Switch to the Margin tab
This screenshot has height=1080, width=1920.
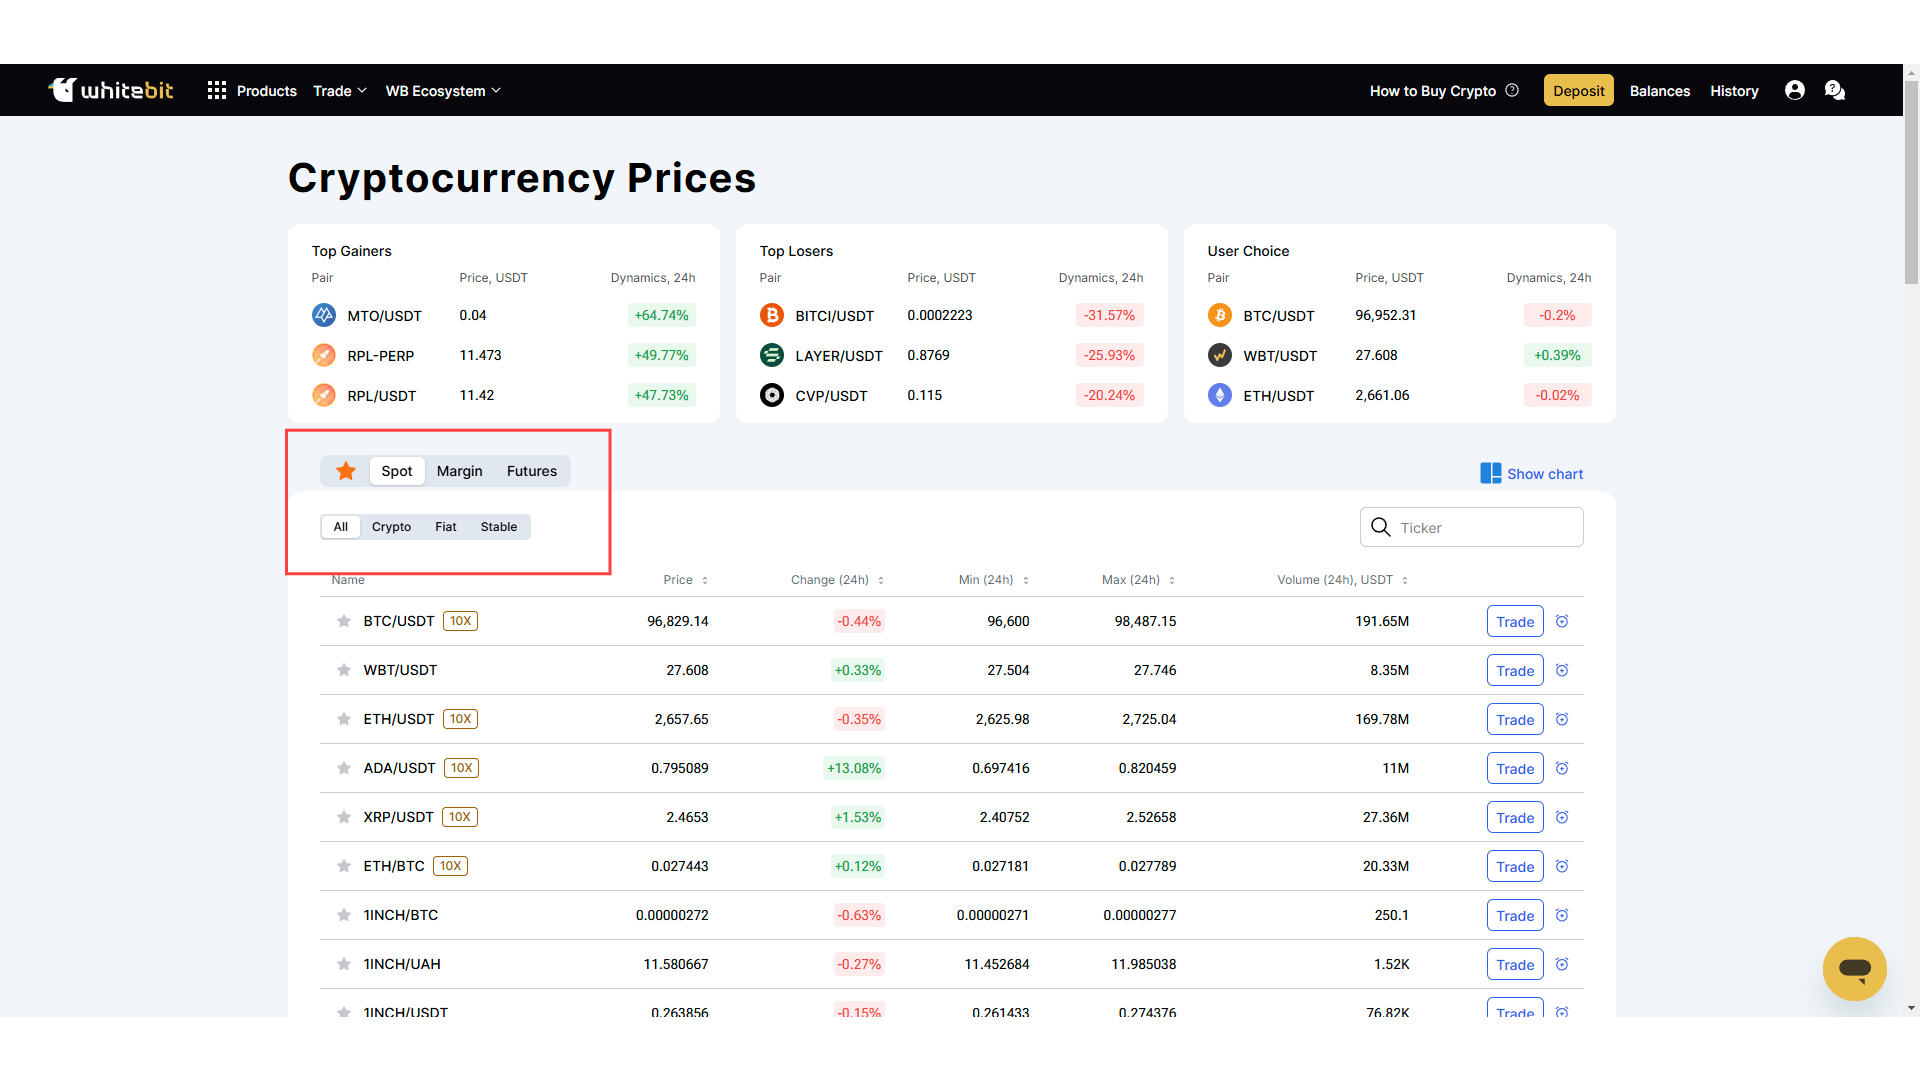pyautogui.click(x=460, y=471)
